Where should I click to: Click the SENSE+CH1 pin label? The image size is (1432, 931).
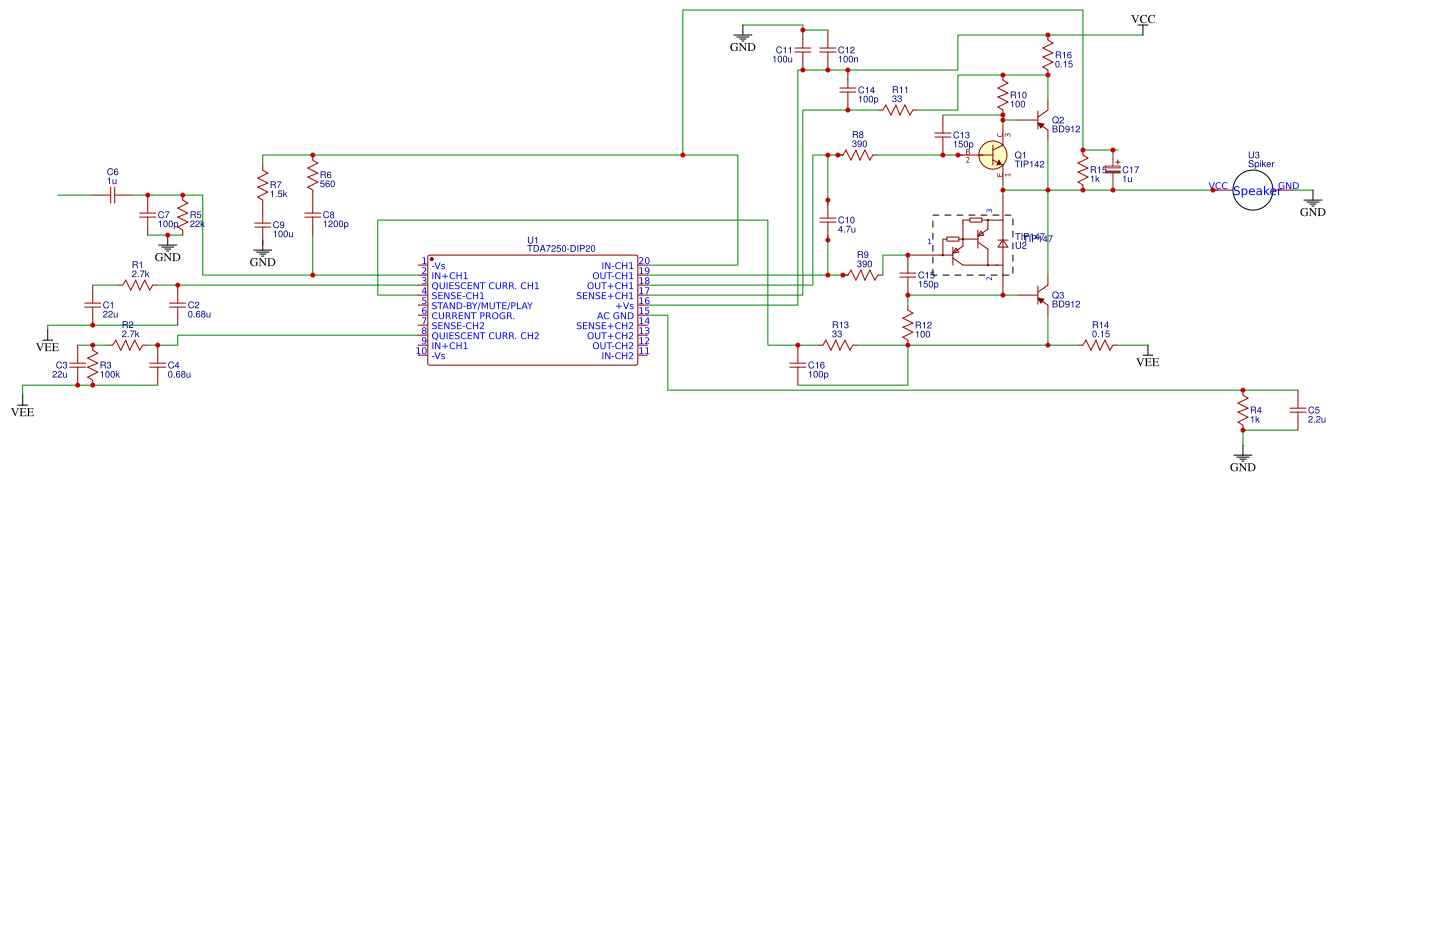(x=605, y=296)
